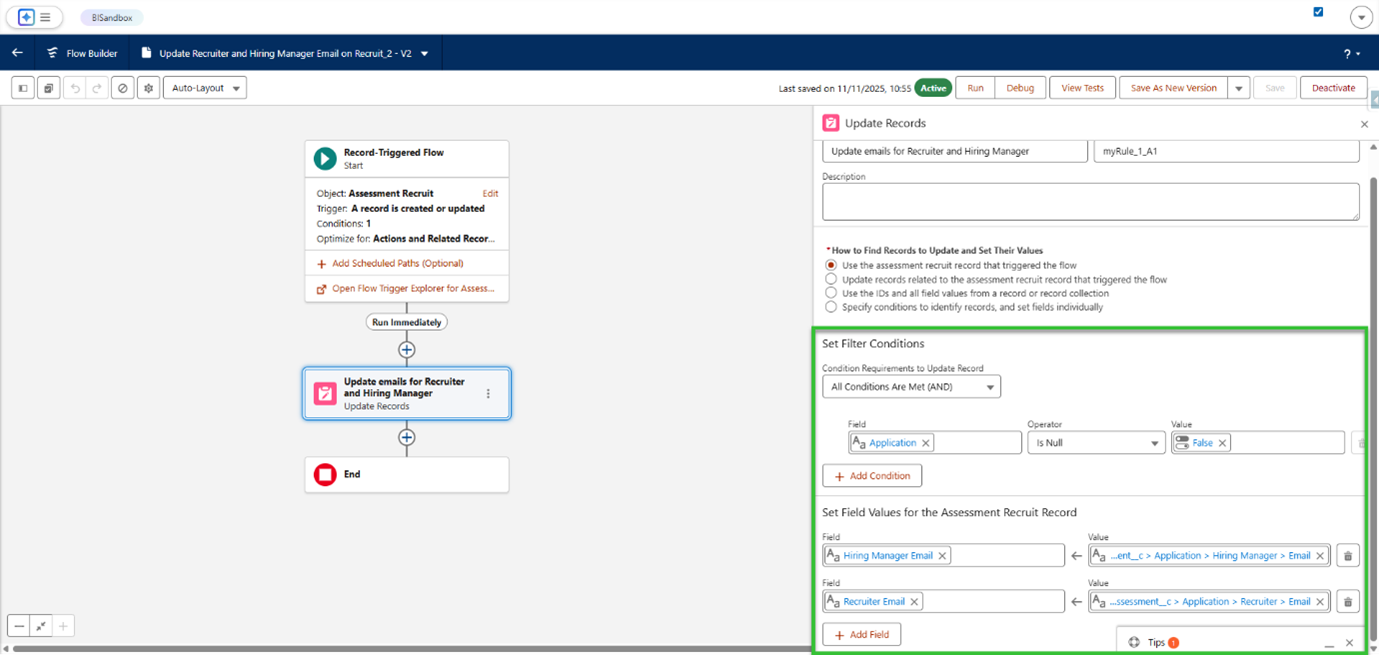The image size is (1379, 655).
Task: Click into the Description text area
Action: click(1090, 201)
